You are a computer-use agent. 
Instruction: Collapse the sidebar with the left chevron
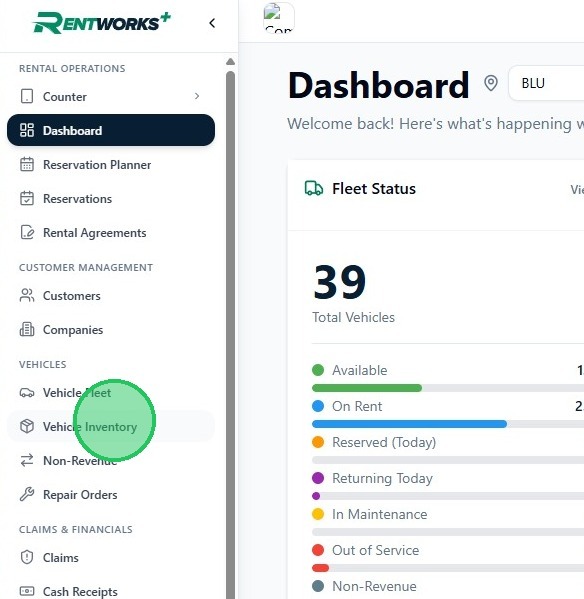(x=212, y=23)
